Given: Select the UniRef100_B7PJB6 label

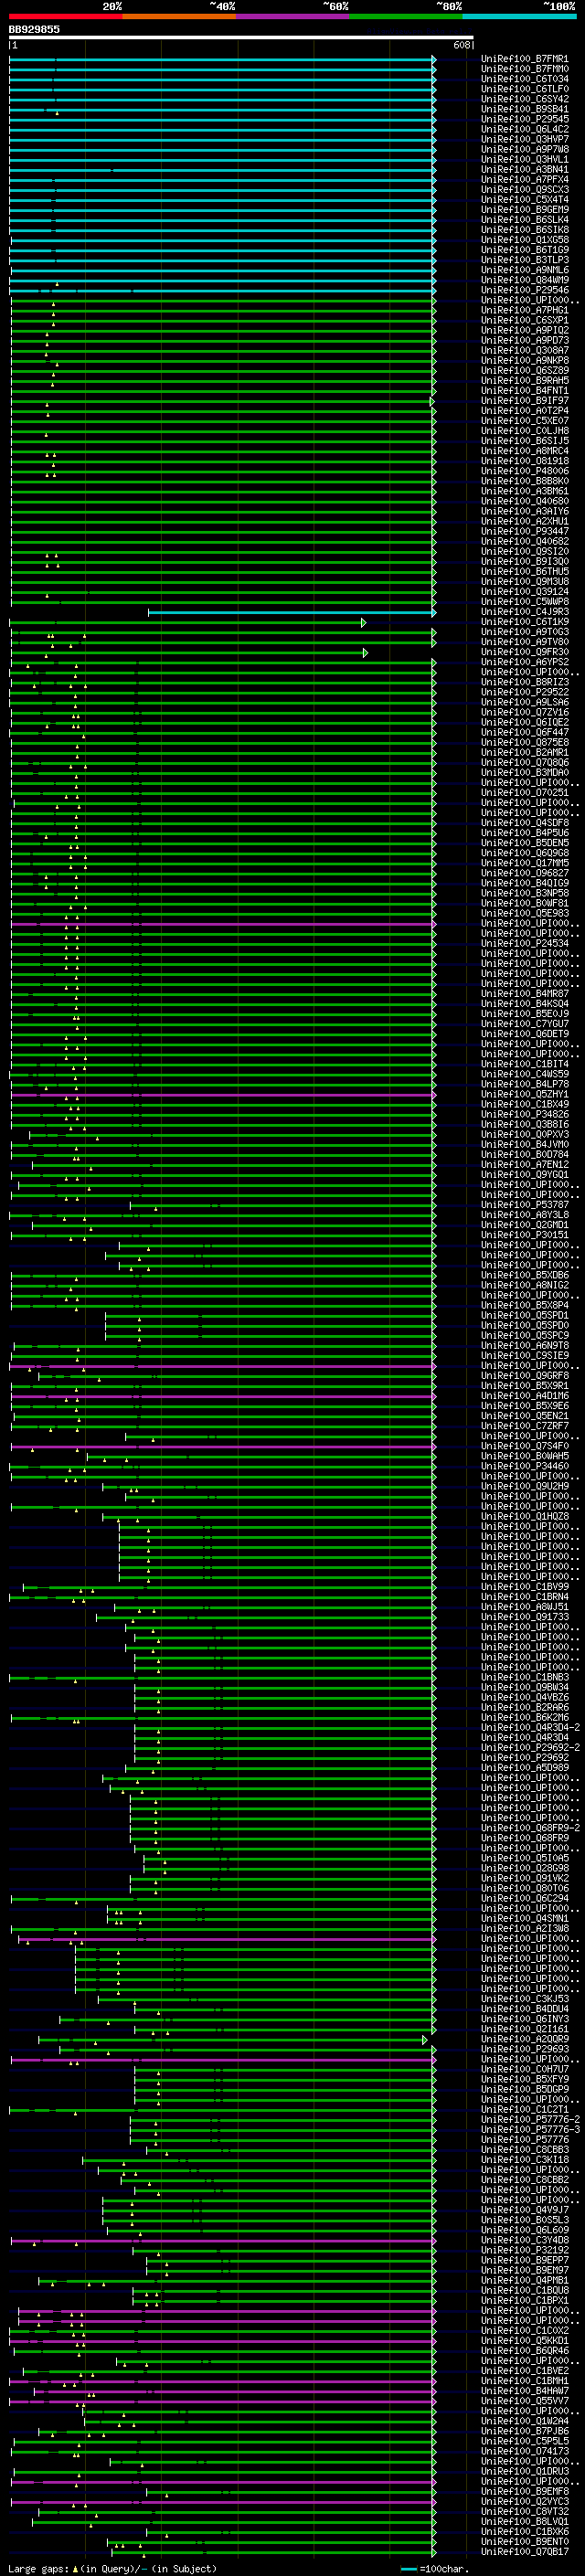Looking at the screenshot, I should tap(524, 2430).
